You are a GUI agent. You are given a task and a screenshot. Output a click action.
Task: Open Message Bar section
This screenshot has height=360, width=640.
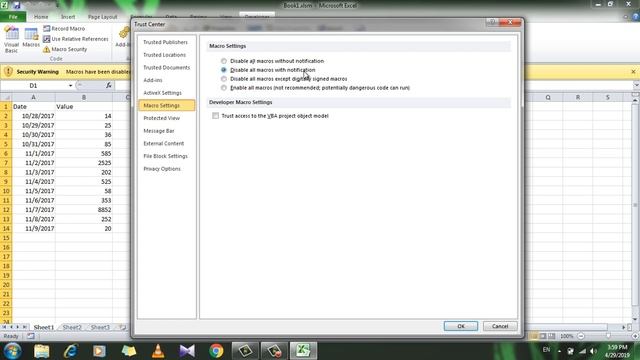[x=159, y=131]
